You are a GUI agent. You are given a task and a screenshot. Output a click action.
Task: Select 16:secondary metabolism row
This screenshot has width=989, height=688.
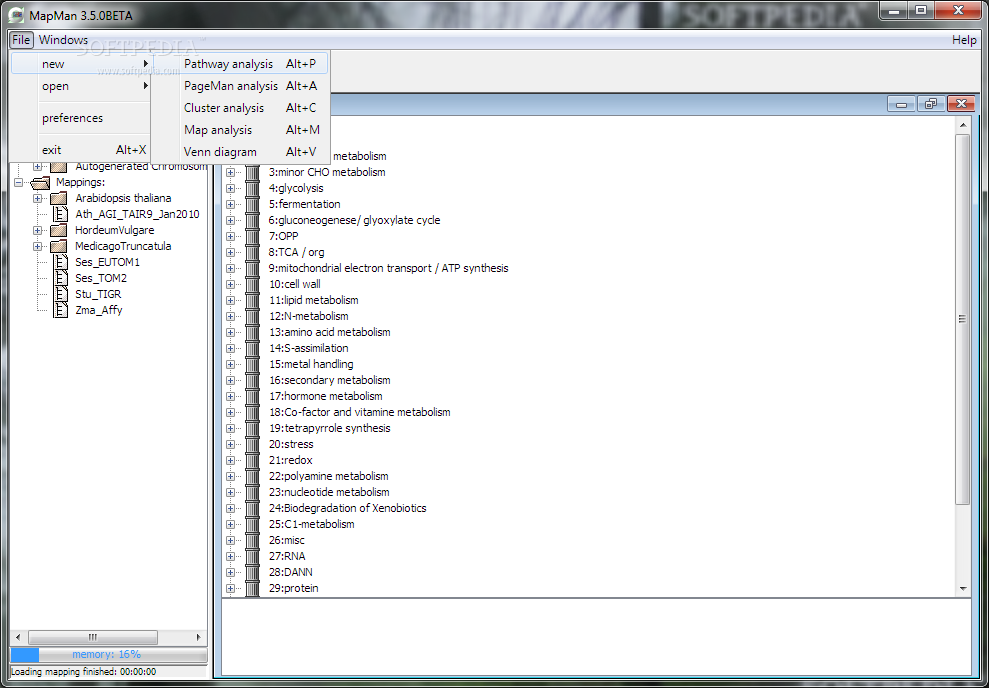(330, 380)
